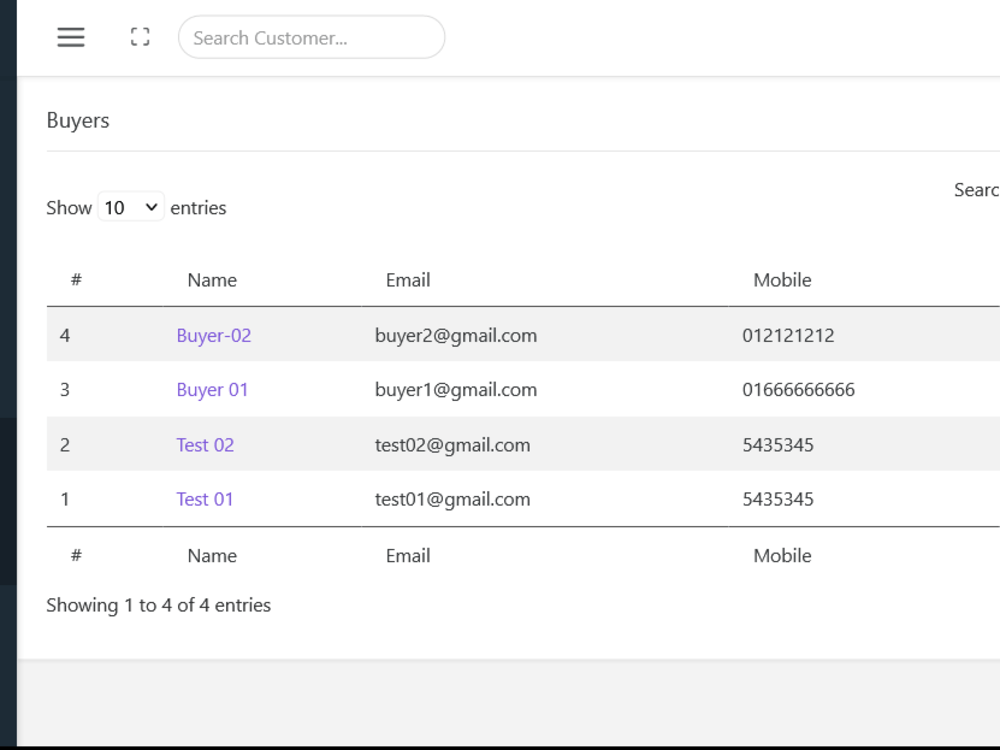Screen dimensions: 1000x750
Task: Select the buyer2@gmail.com email cell
Action: (x=456, y=335)
